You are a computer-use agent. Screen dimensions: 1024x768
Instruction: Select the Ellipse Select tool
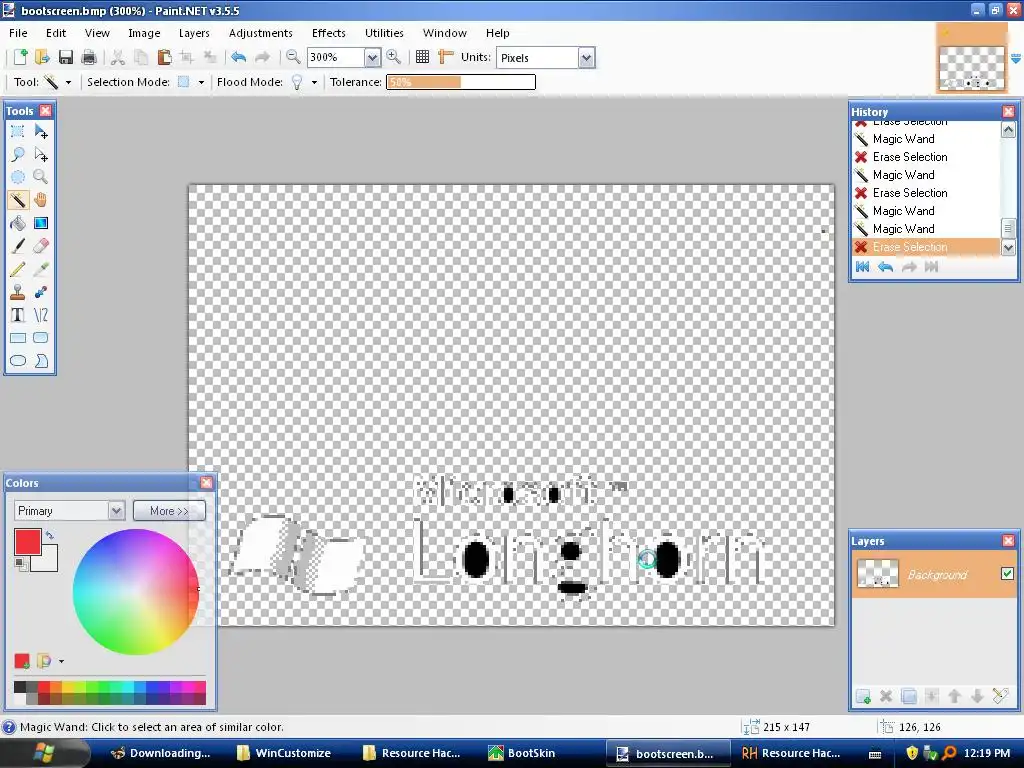click(x=18, y=177)
